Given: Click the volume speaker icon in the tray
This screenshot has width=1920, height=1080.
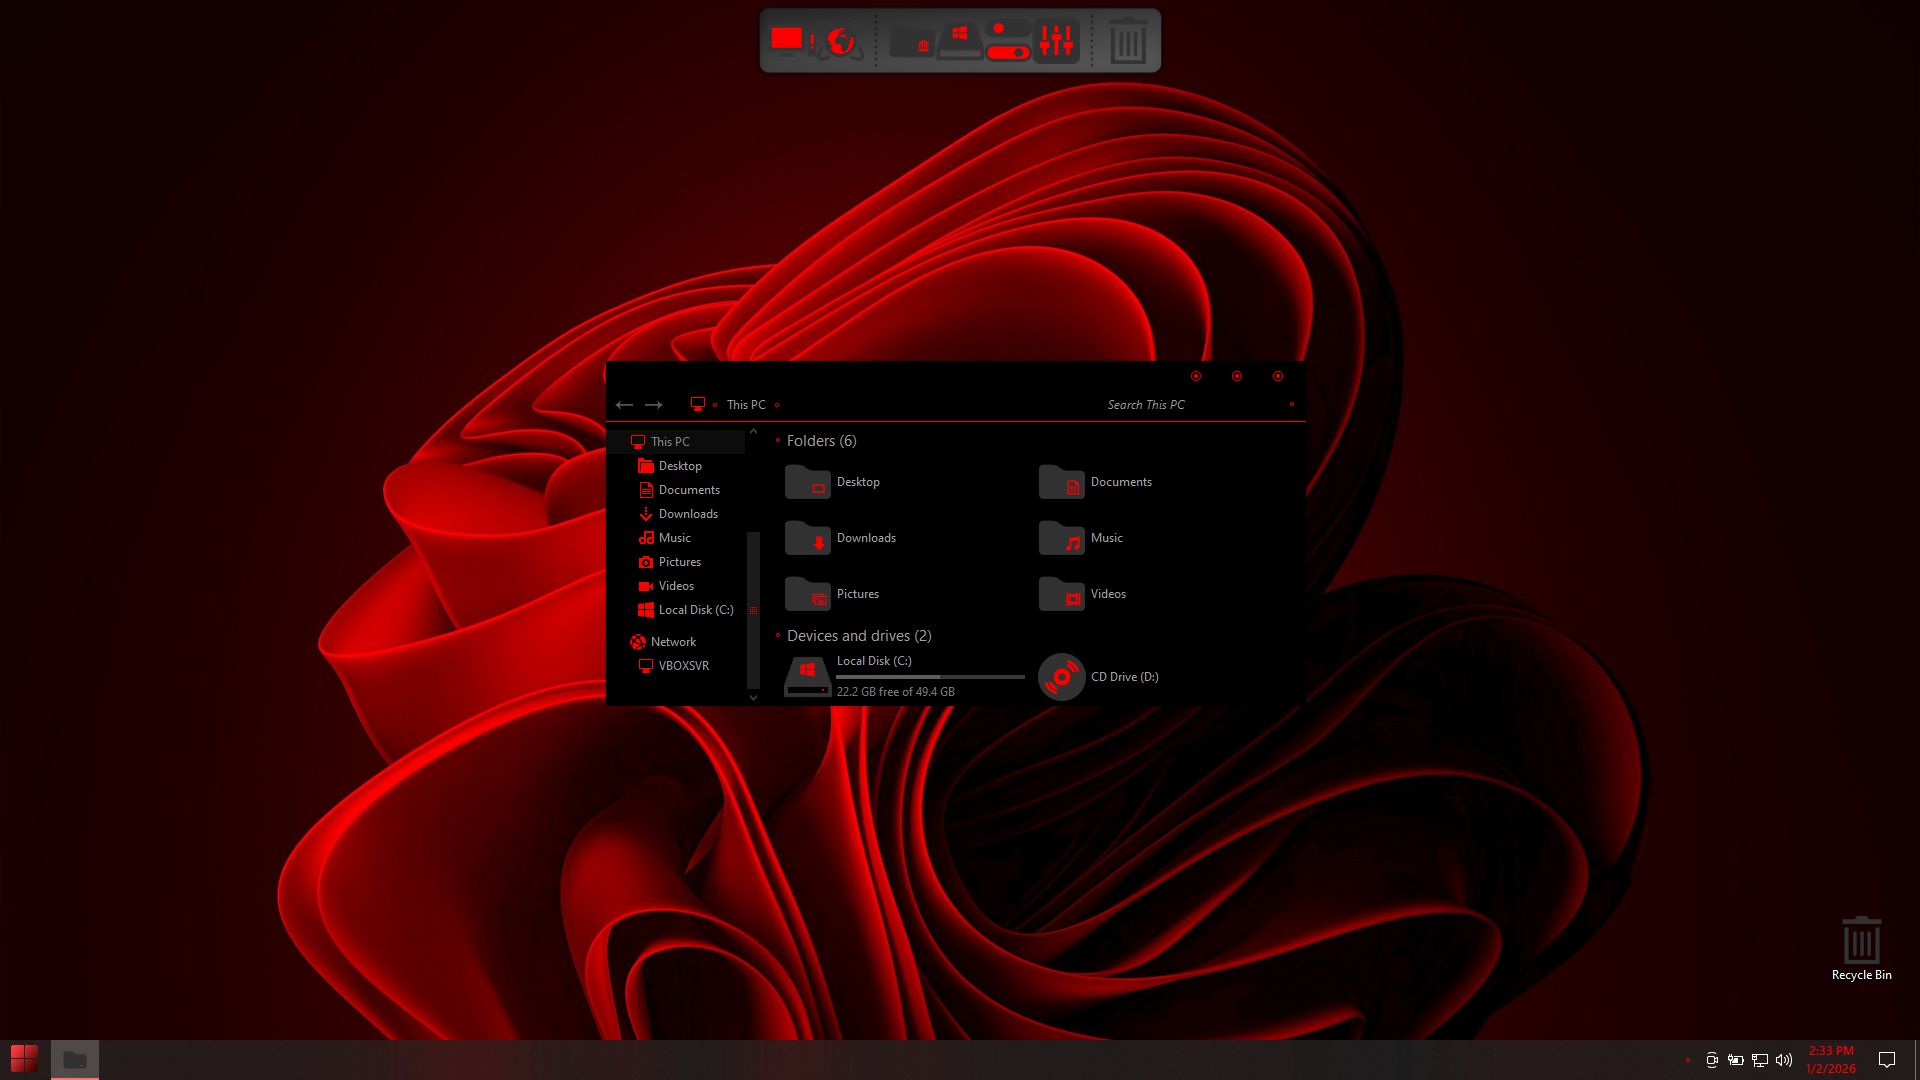Looking at the screenshot, I should coord(1784,1060).
